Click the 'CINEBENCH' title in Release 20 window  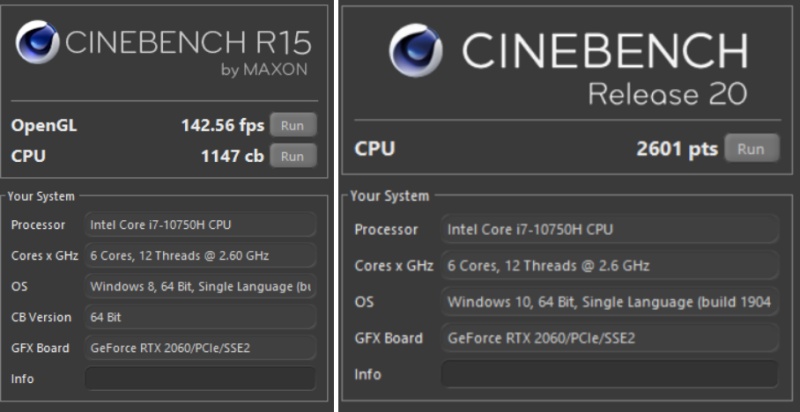click(605, 50)
